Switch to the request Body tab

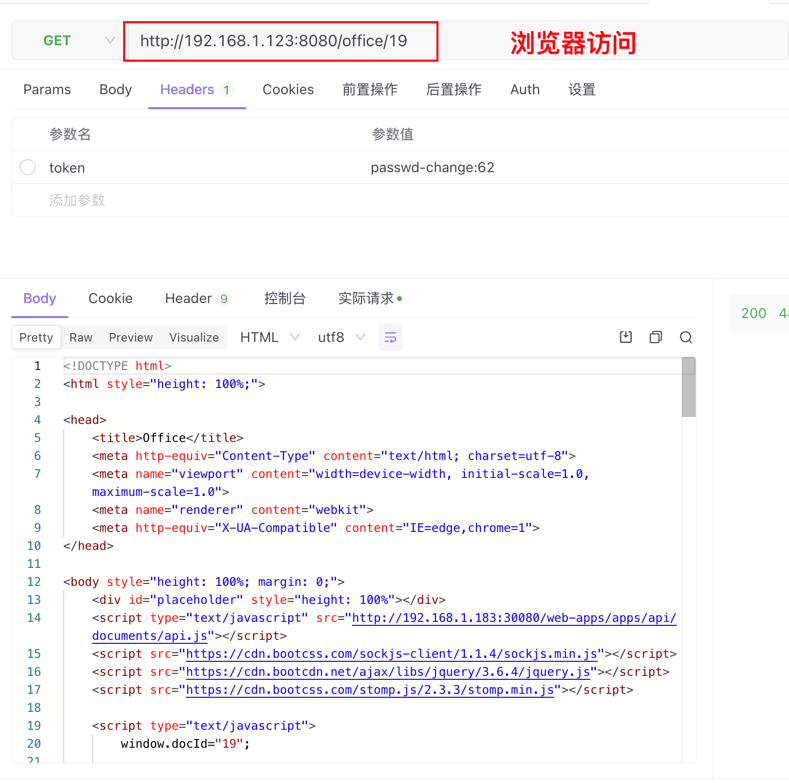pyautogui.click(x=115, y=90)
